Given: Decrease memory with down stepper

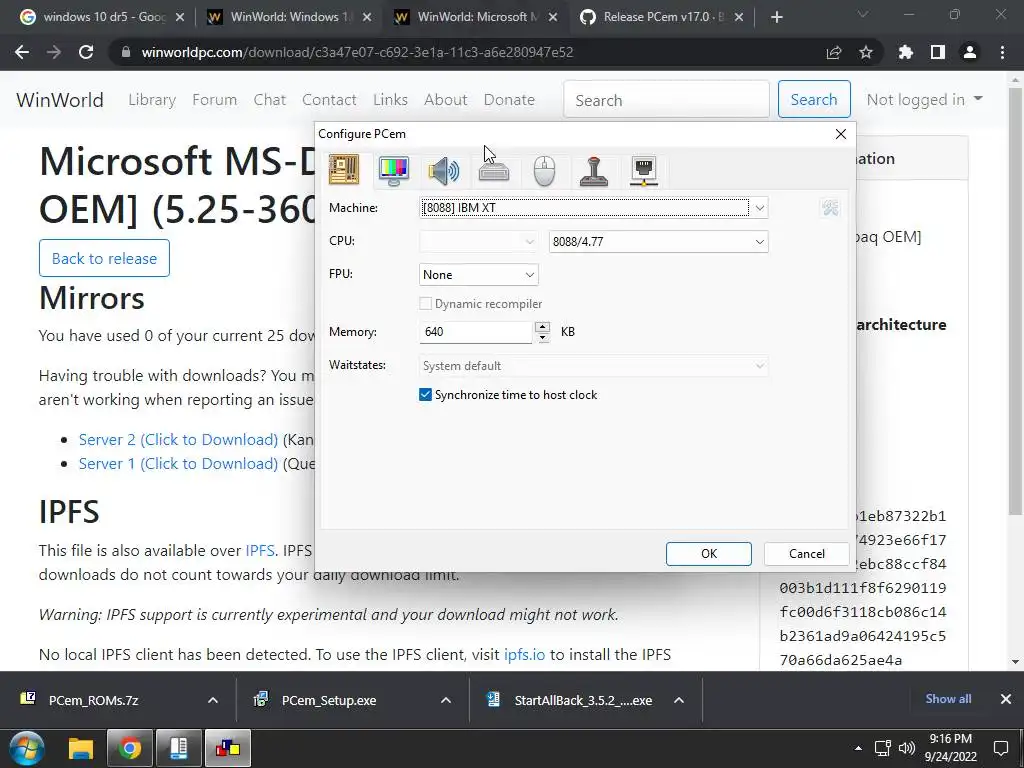Looking at the screenshot, I should coord(543,337).
